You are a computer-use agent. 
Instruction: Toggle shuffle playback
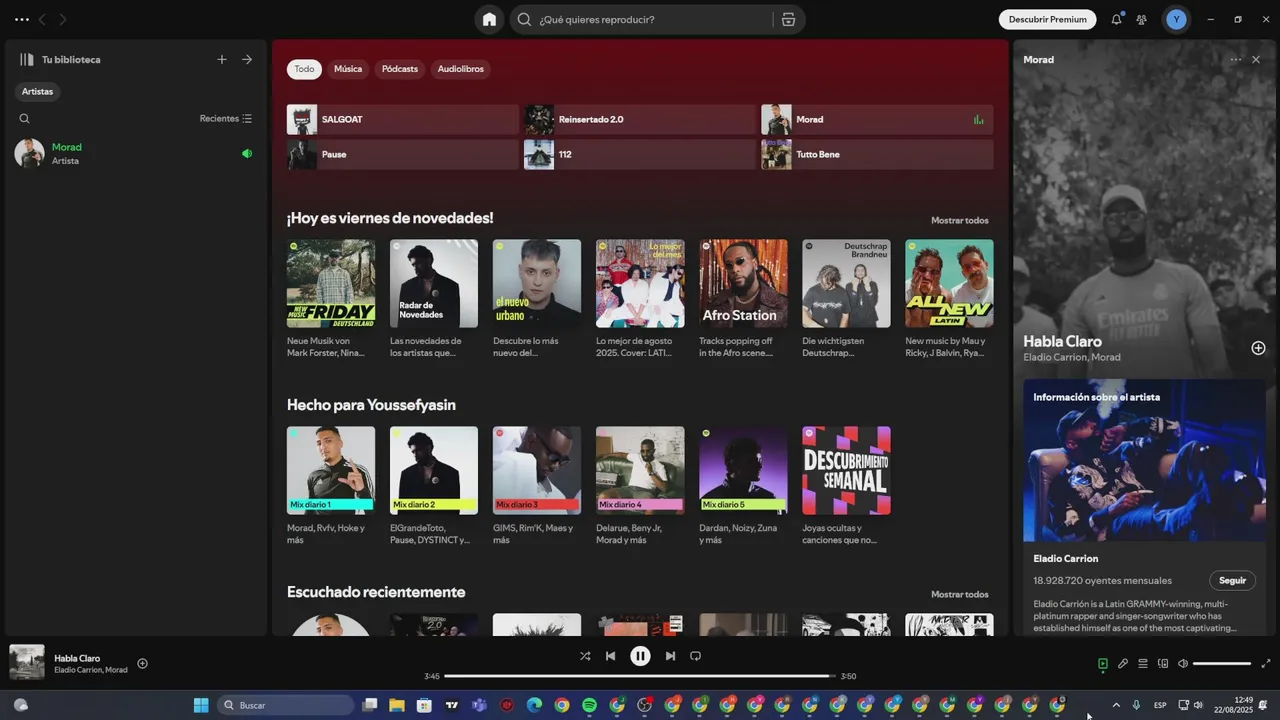click(585, 656)
